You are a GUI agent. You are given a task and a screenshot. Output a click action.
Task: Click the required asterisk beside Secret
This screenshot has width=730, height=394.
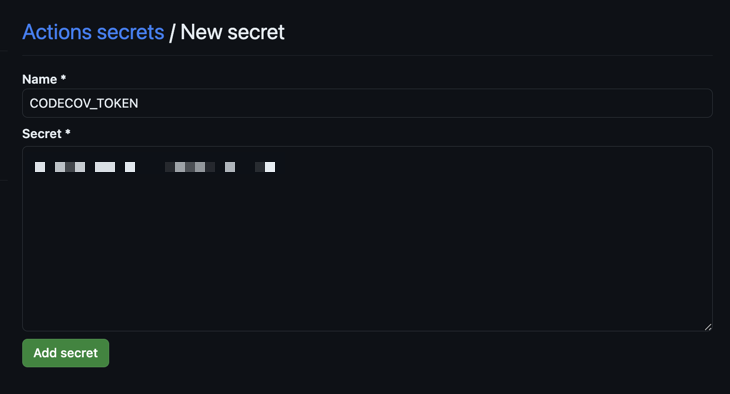[x=68, y=133]
